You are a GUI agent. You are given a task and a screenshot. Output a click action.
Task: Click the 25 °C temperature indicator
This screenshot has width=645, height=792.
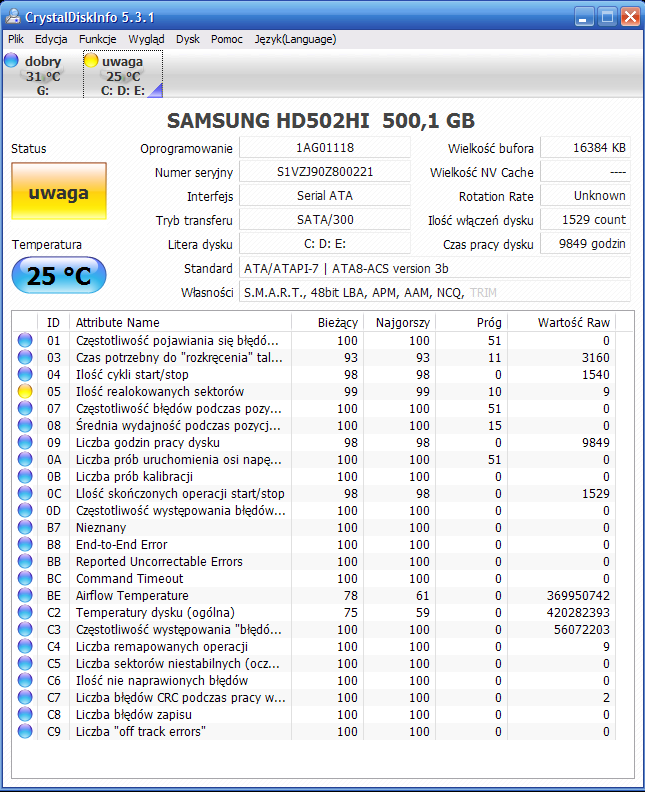tap(59, 275)
